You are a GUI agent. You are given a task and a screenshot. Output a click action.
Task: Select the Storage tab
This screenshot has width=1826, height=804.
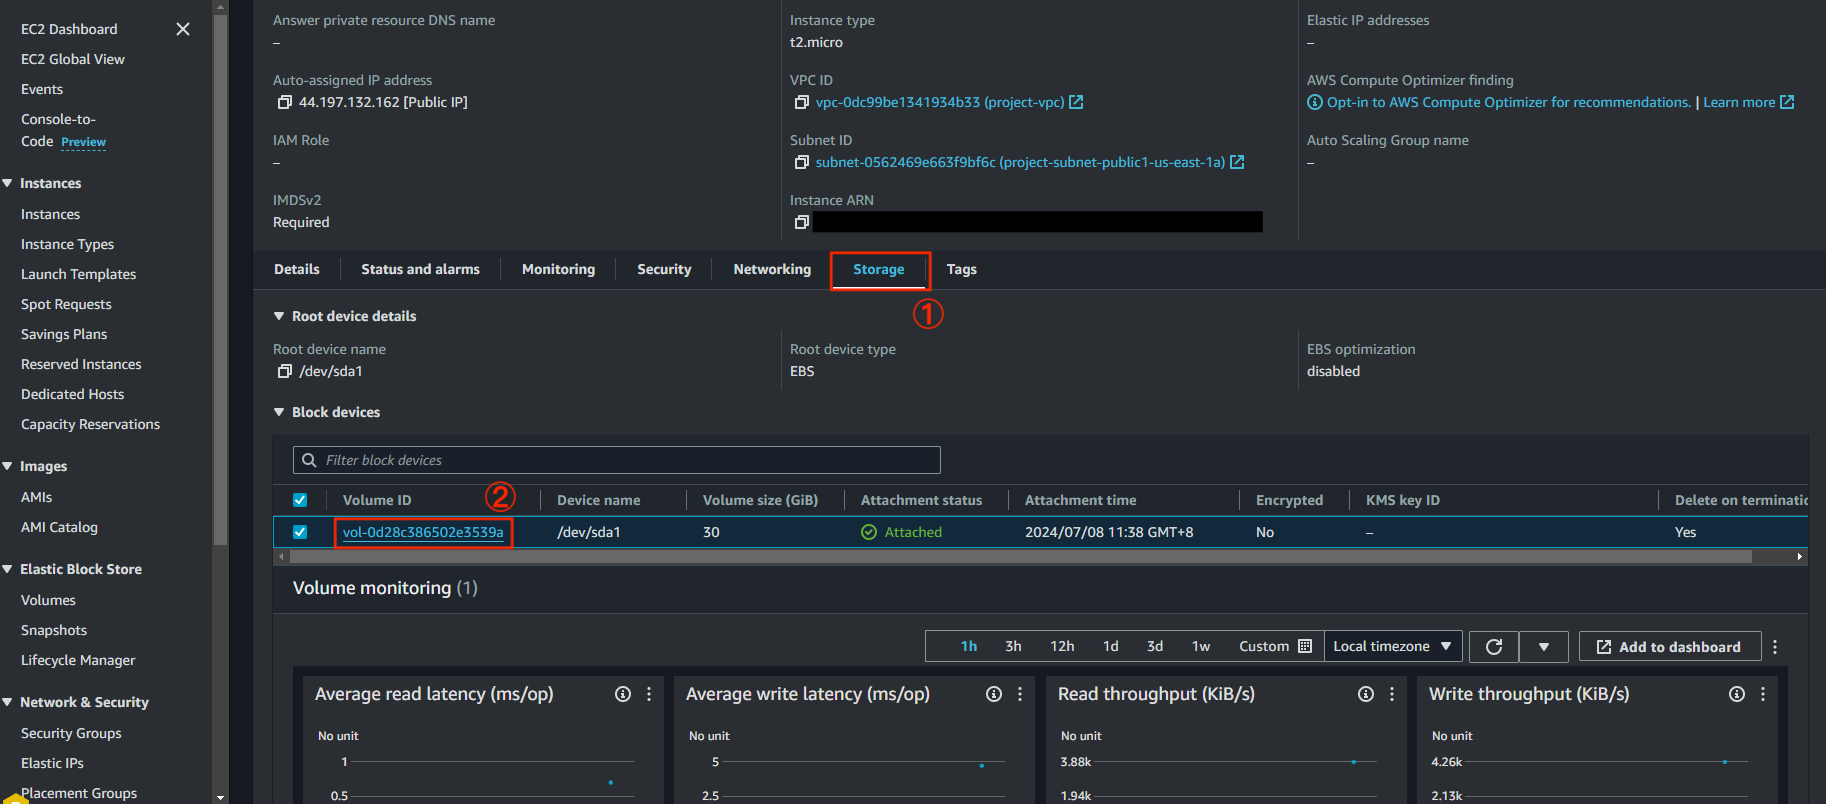click(879, 269)
